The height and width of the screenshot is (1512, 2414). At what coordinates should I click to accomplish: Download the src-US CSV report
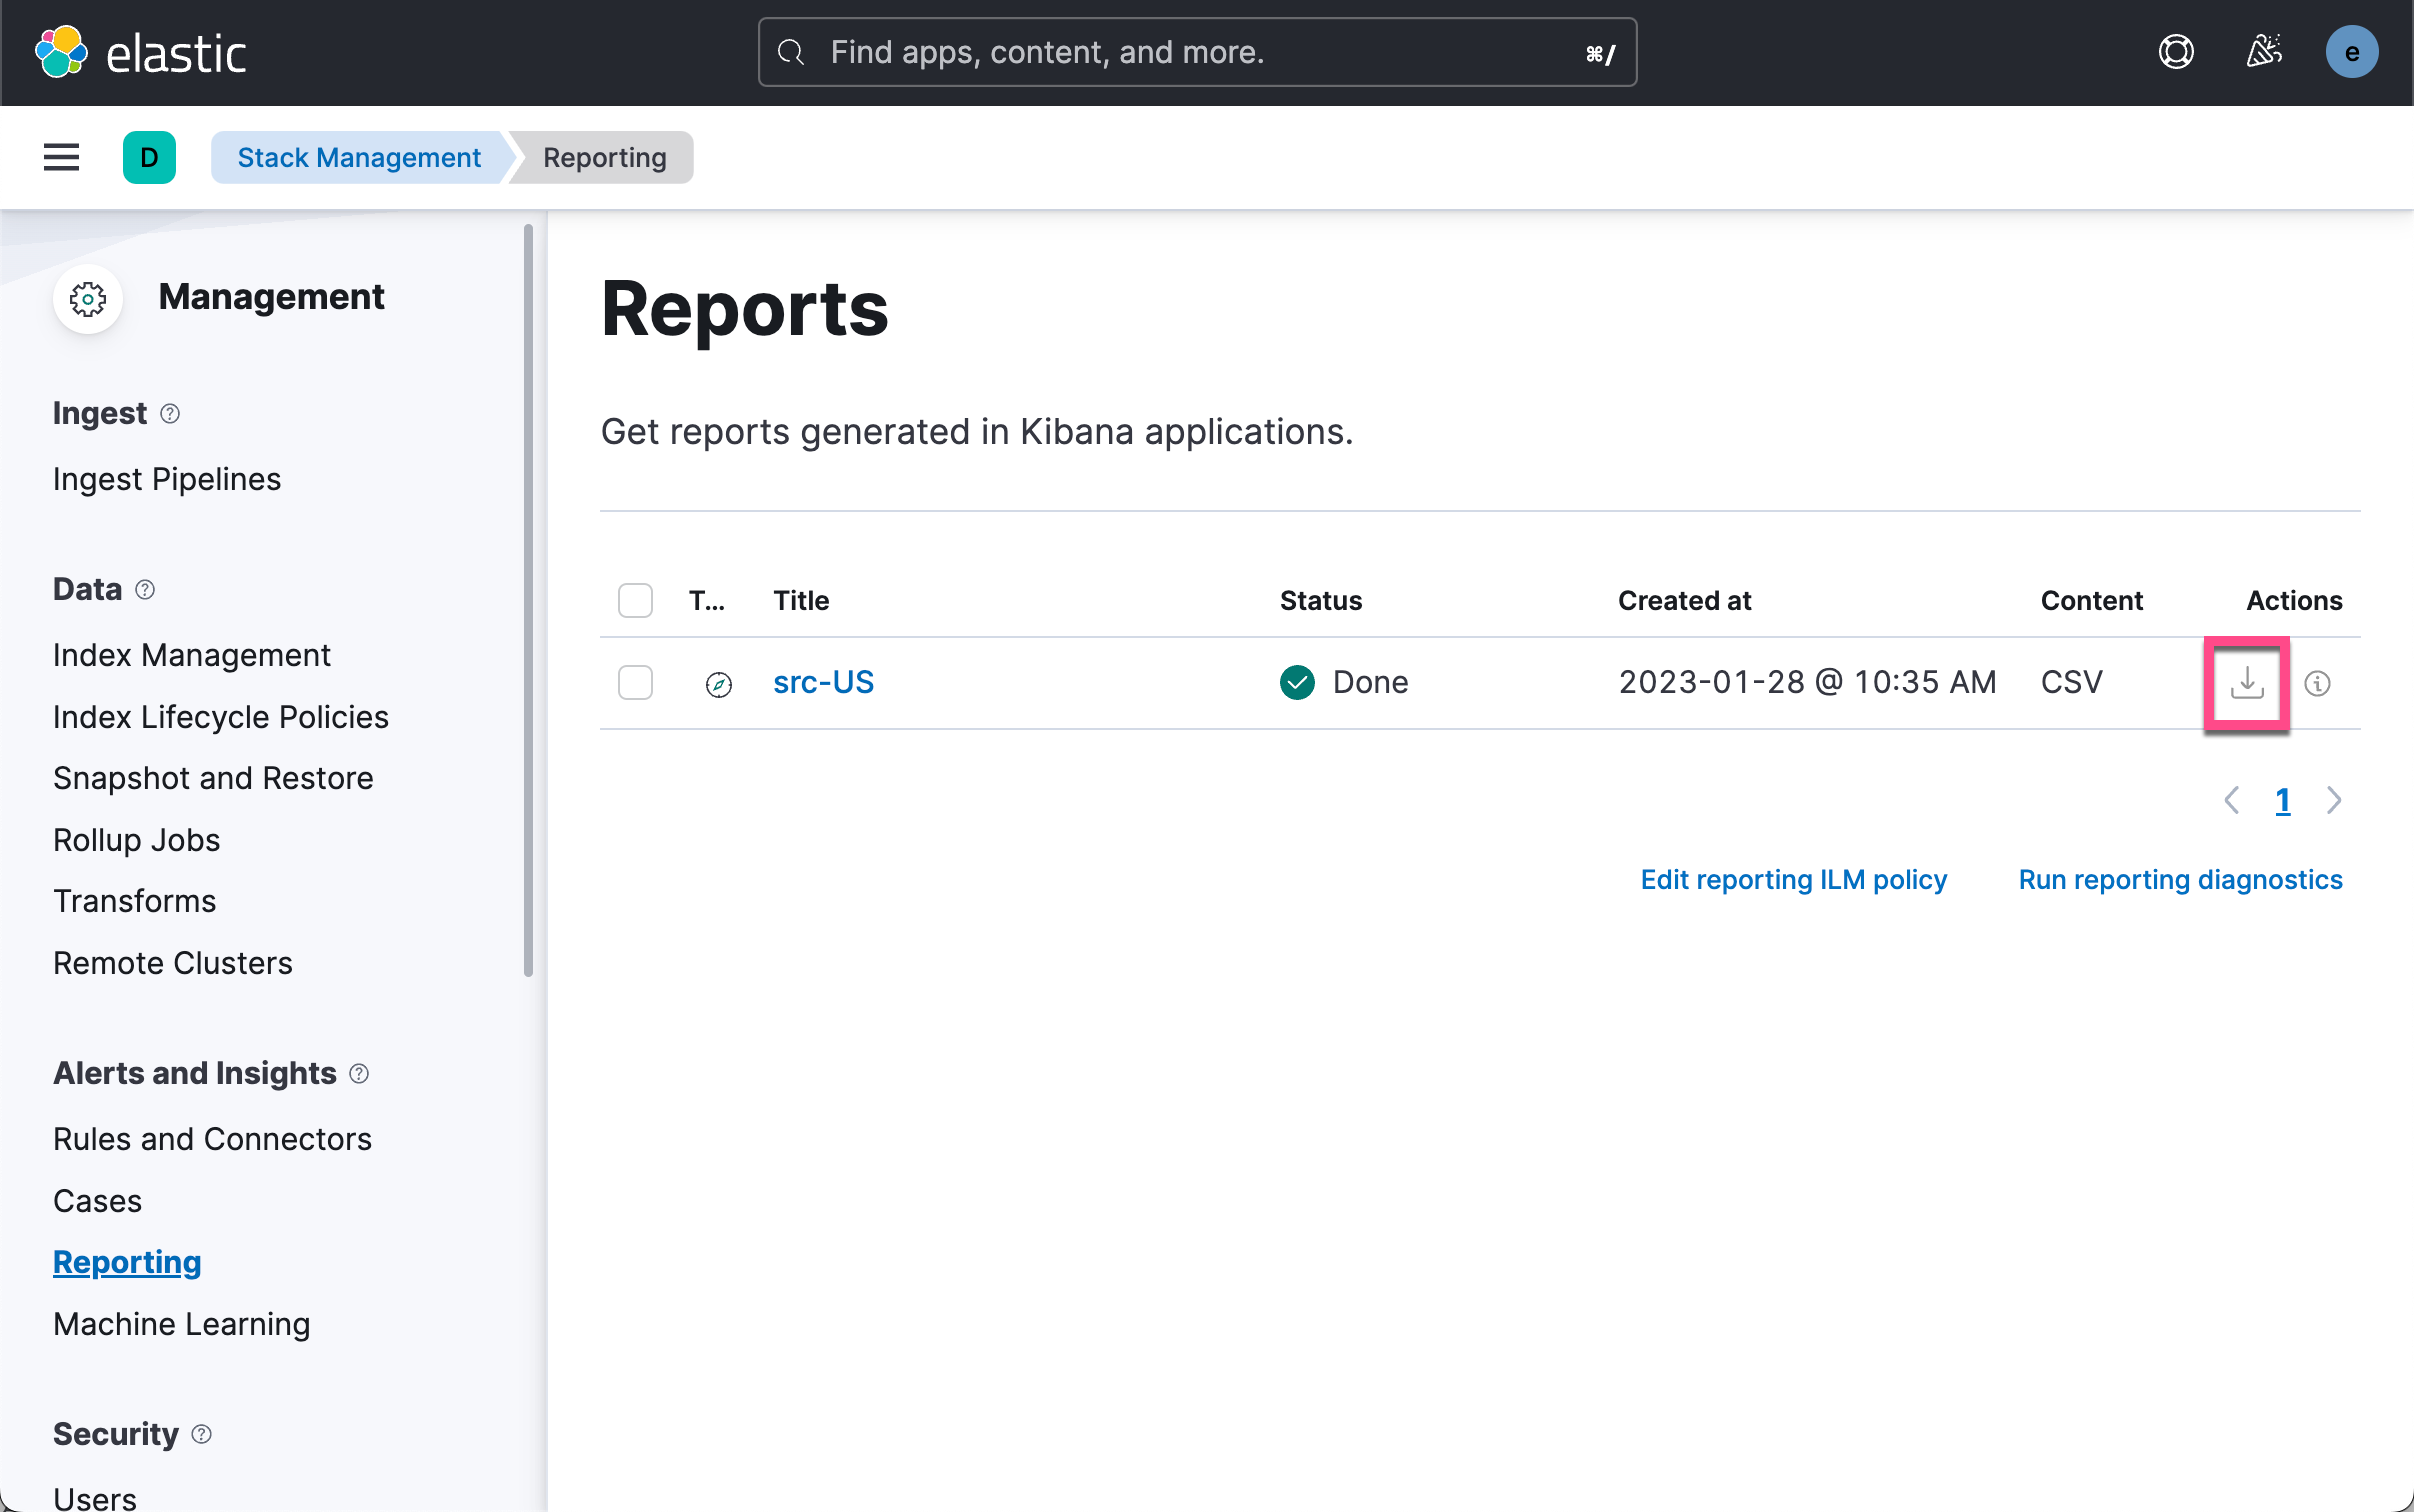click(x=2246, y=683)
